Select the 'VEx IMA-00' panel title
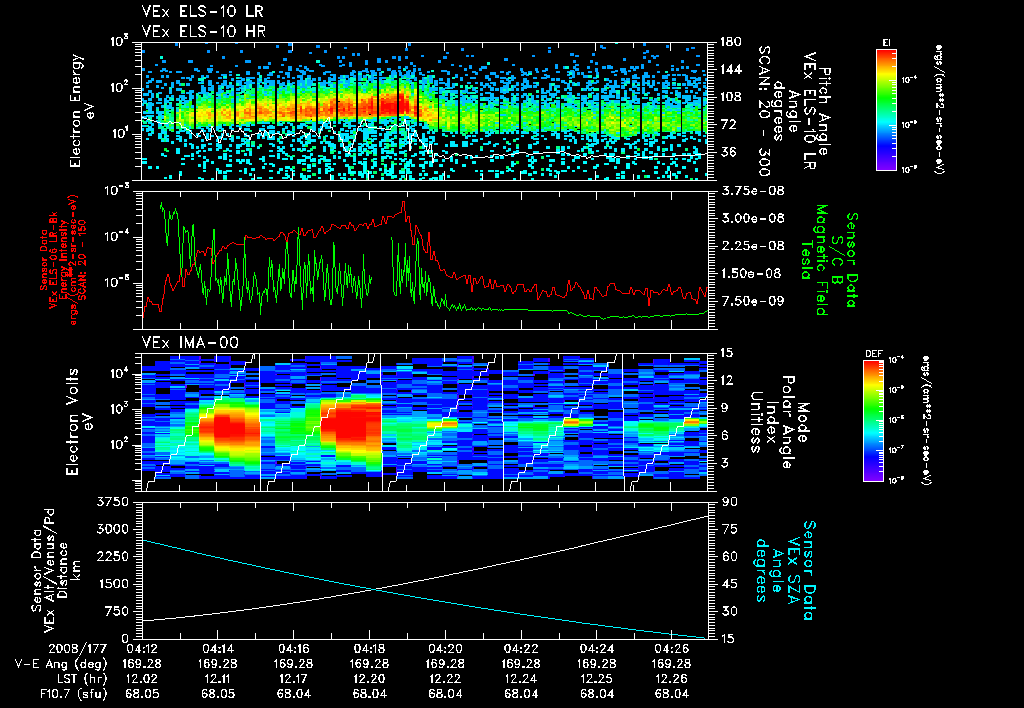1024x708 pixels. (190, 342)
